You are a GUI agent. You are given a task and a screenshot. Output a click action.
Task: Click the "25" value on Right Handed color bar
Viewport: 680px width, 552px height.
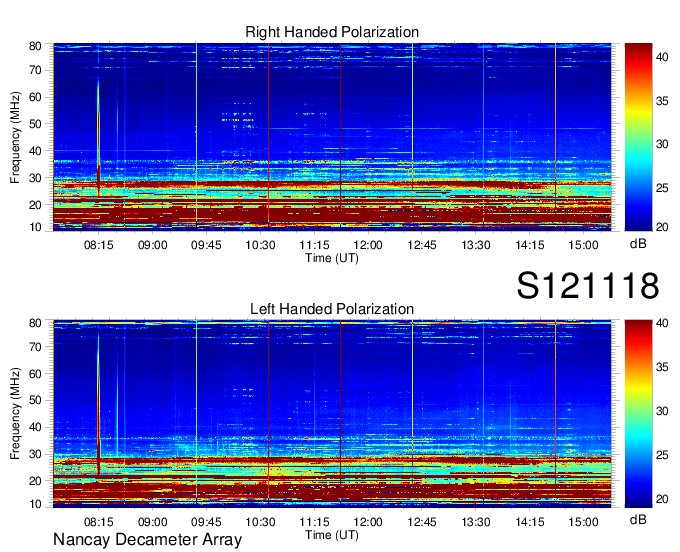(x=662, y=189)
